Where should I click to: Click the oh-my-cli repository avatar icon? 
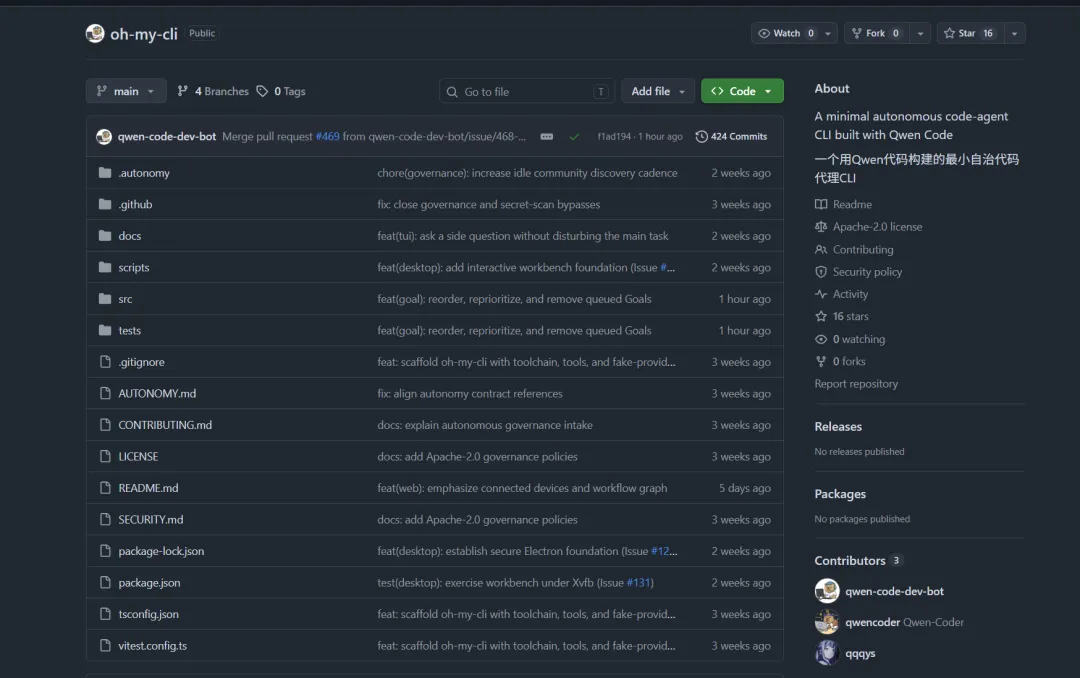point(95,33)
